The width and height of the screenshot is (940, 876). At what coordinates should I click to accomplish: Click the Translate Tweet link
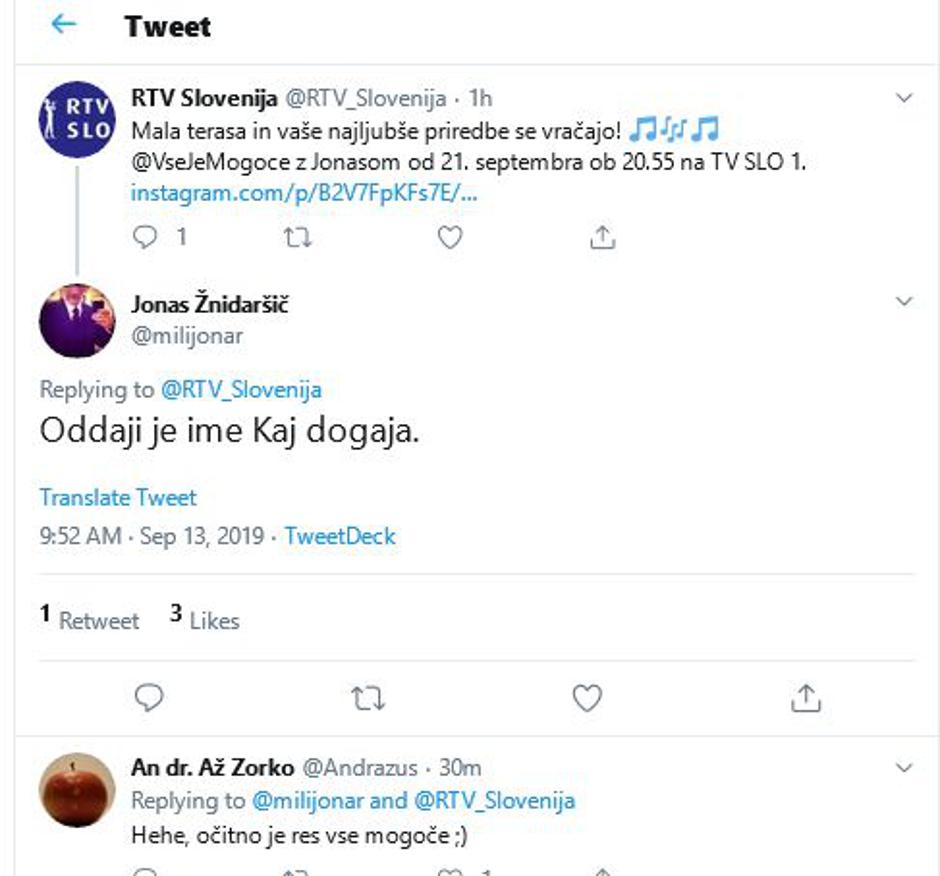117,497
